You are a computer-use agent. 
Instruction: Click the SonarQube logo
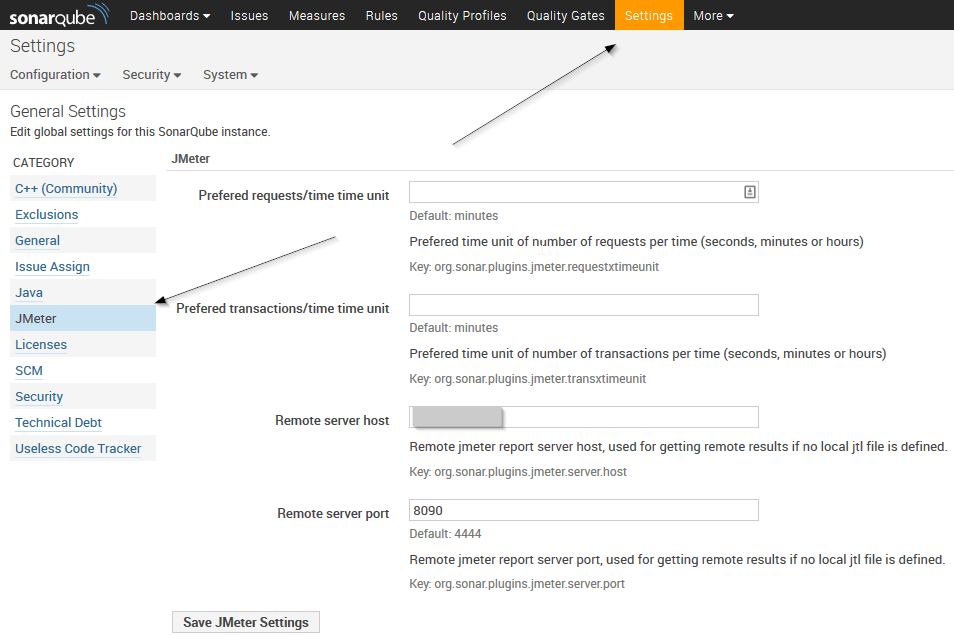(x=59, y=15)
